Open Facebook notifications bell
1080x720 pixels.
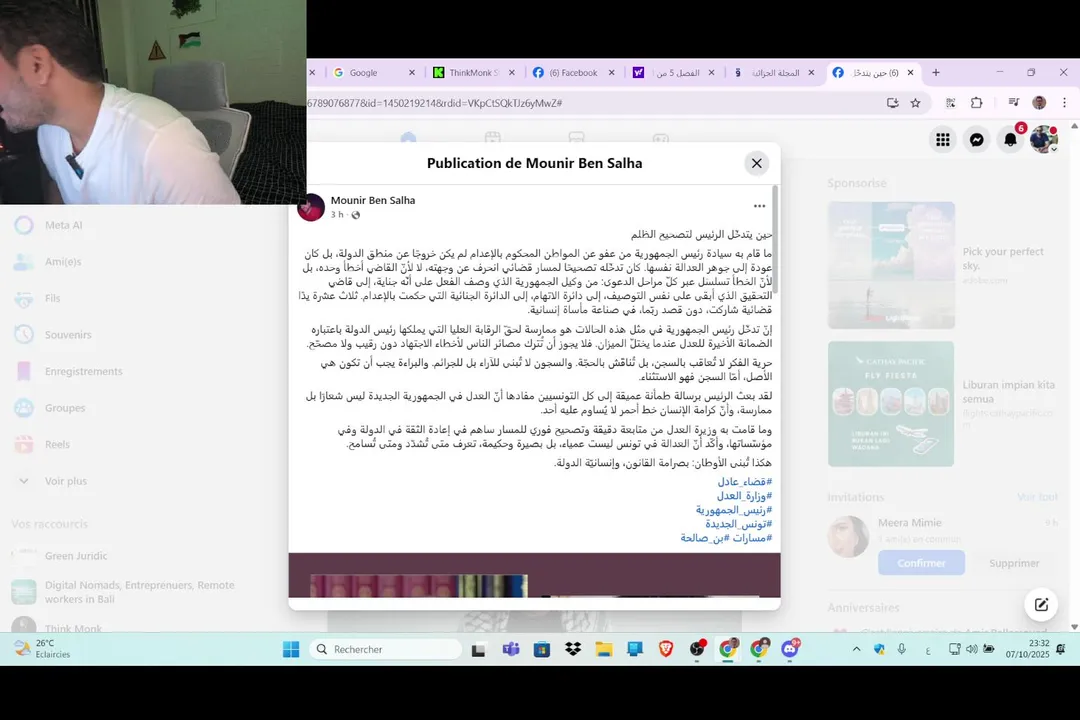1010,140
